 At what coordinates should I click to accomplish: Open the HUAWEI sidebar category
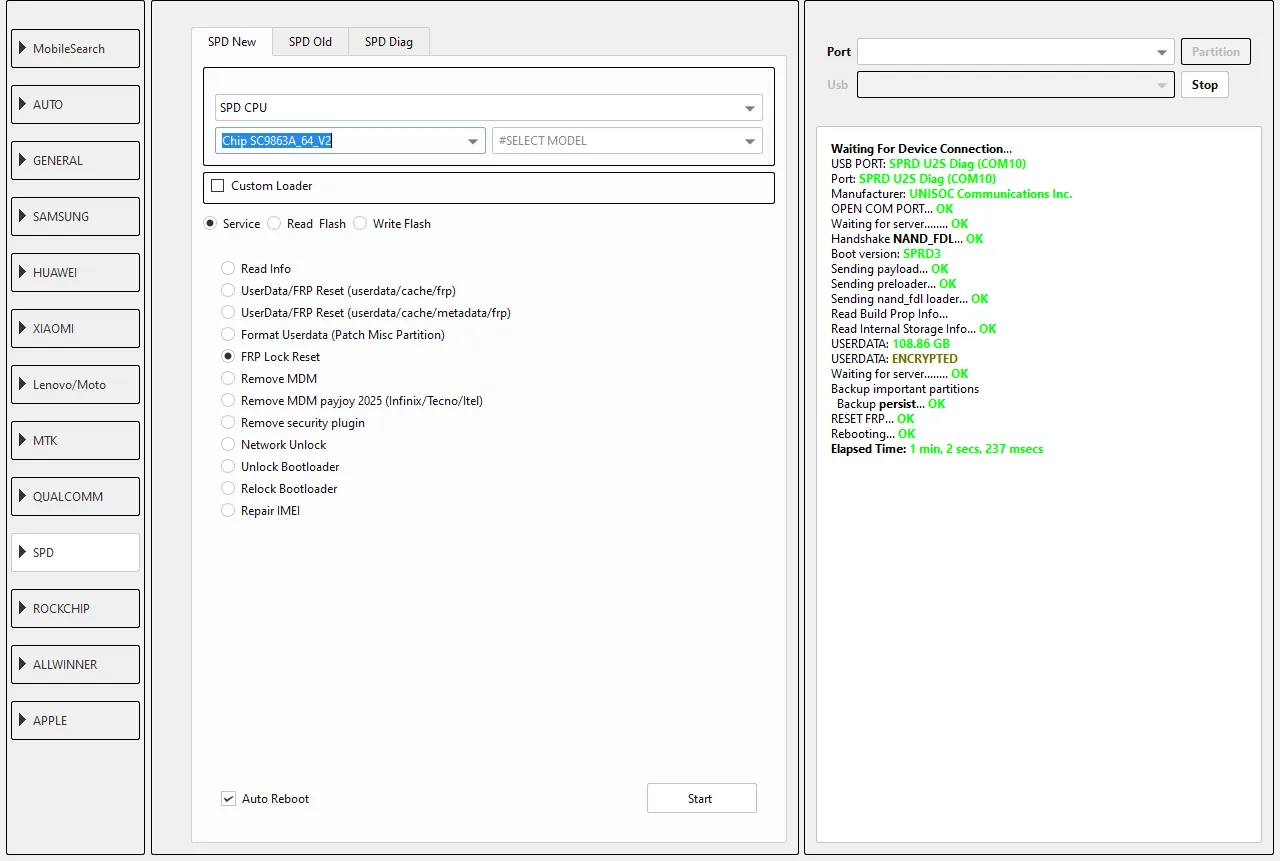pyautogui.click(x=75, y=273)
